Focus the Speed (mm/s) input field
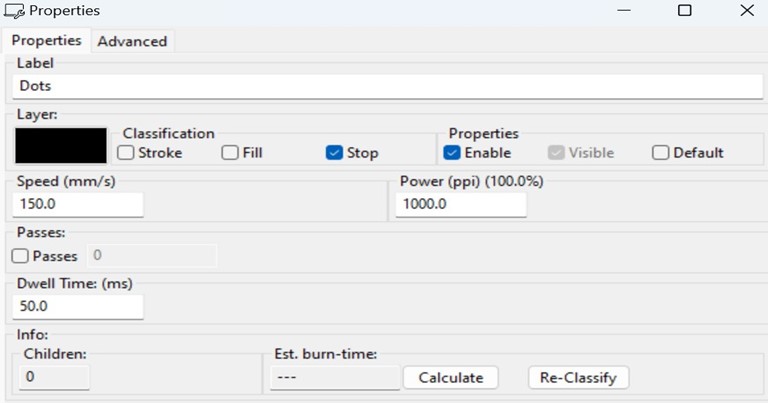Screen dimensions: 768x403 [x=79, y=204]
